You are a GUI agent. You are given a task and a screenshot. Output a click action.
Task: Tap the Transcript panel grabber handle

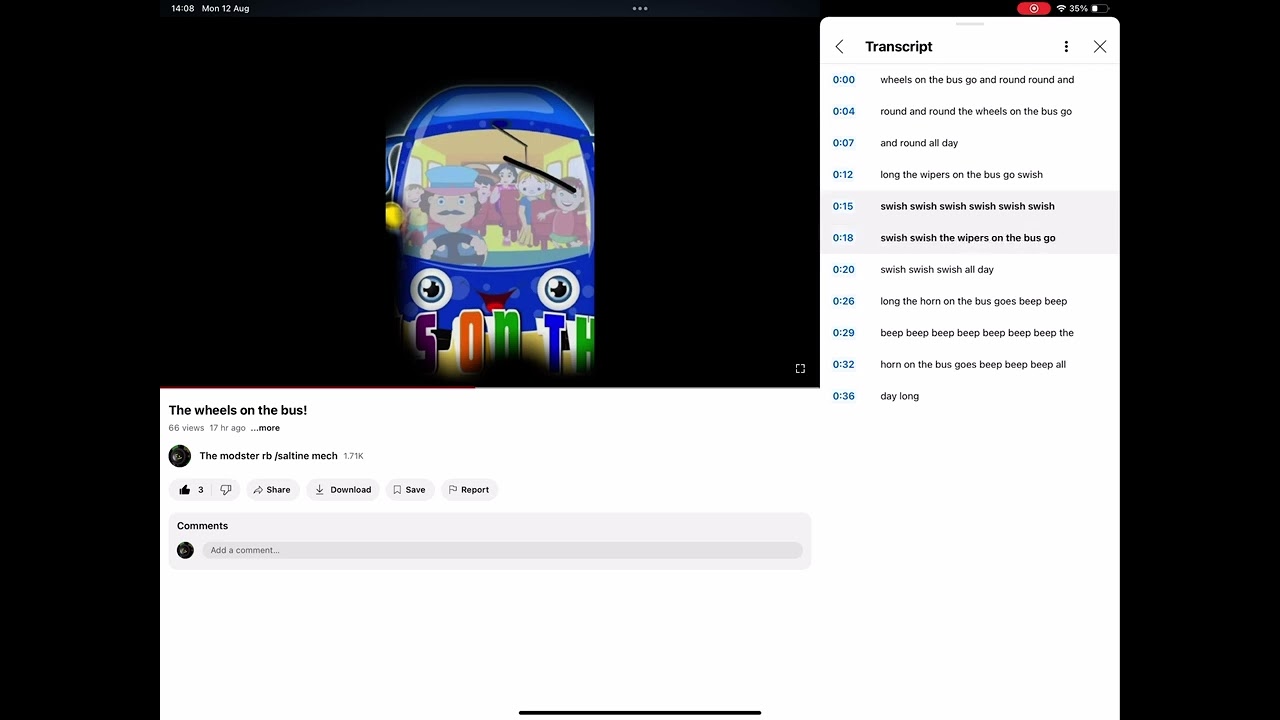[x=970, y=23]
